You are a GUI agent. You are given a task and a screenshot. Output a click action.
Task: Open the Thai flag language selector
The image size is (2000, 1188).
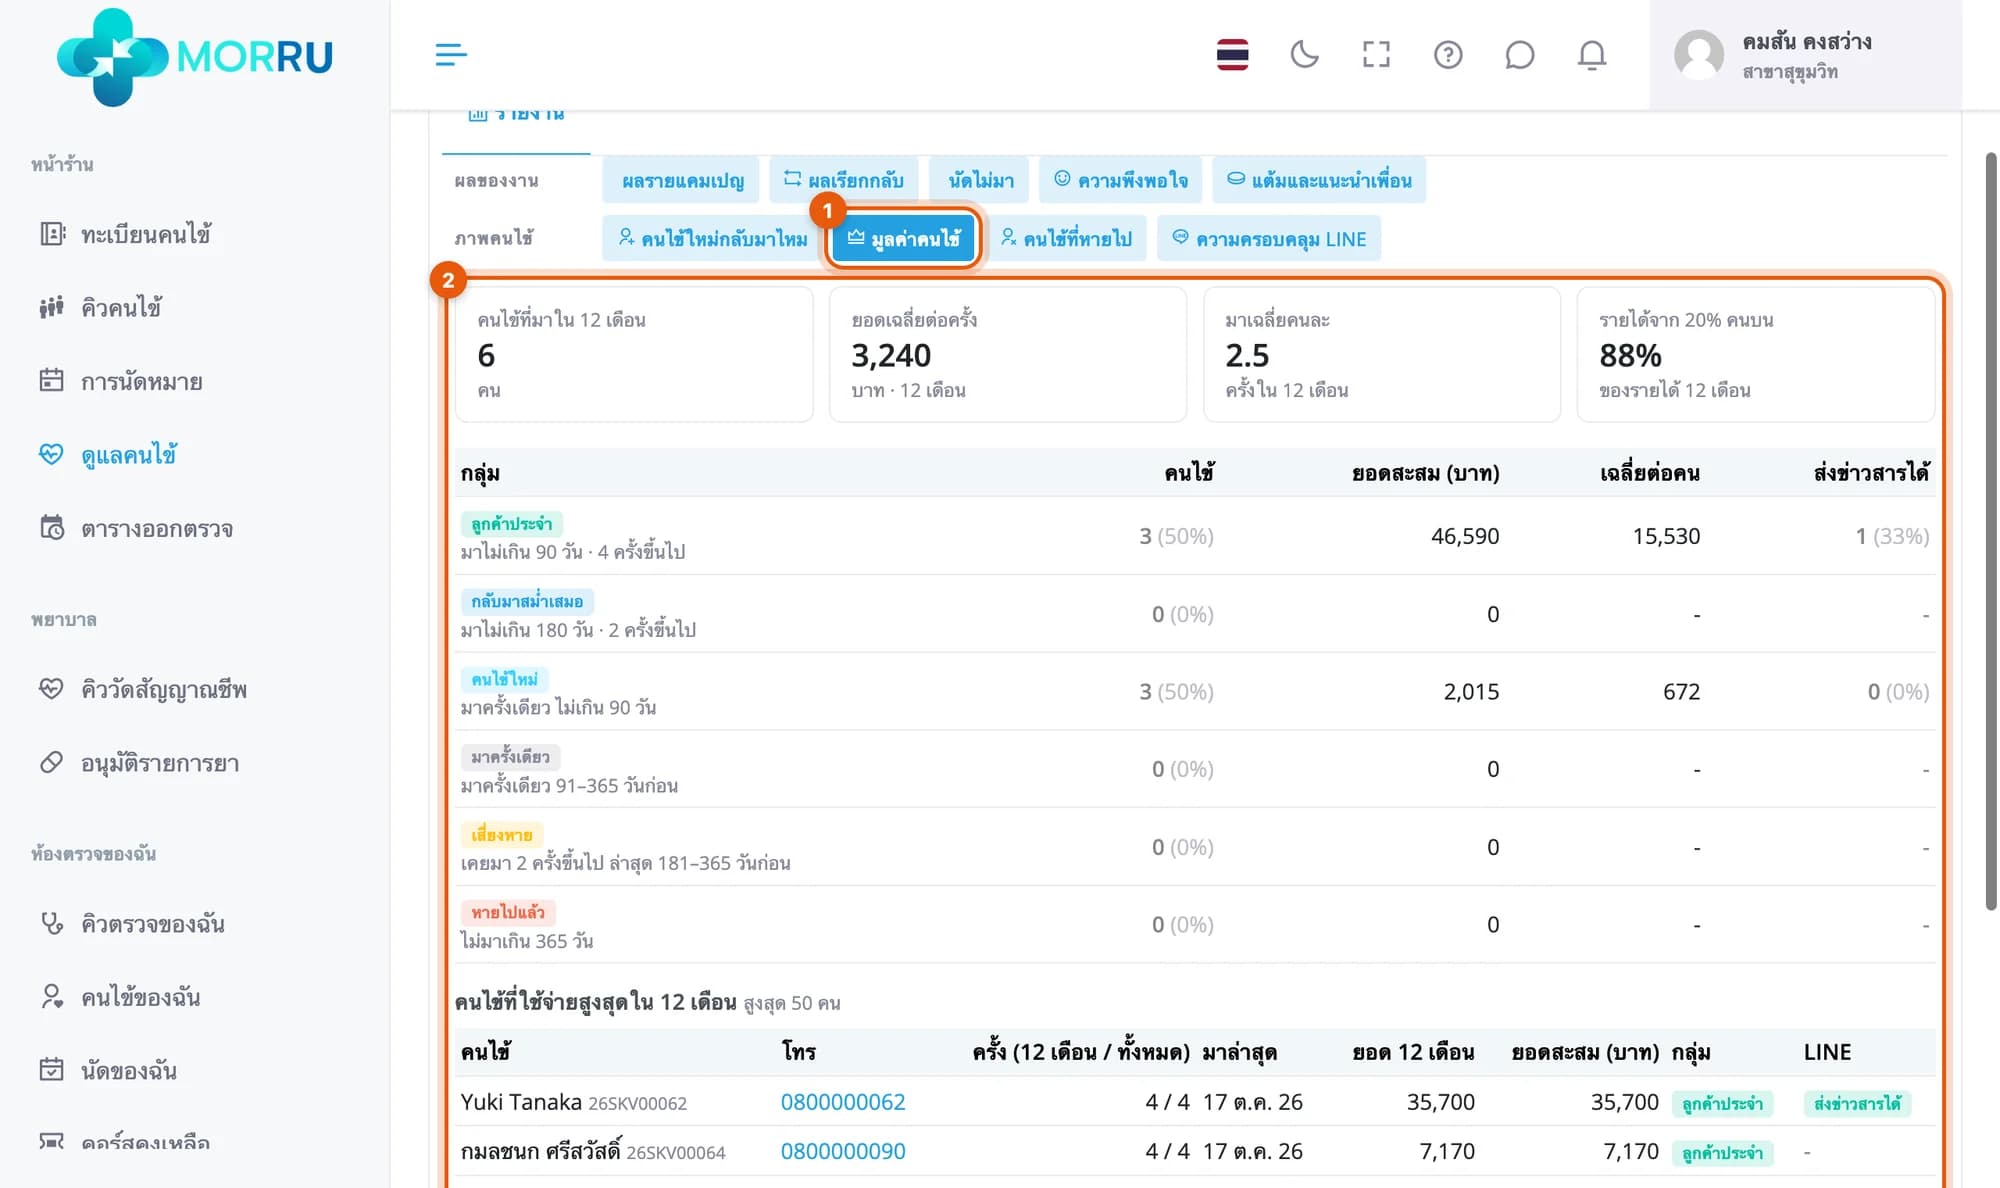(1232, 55)
